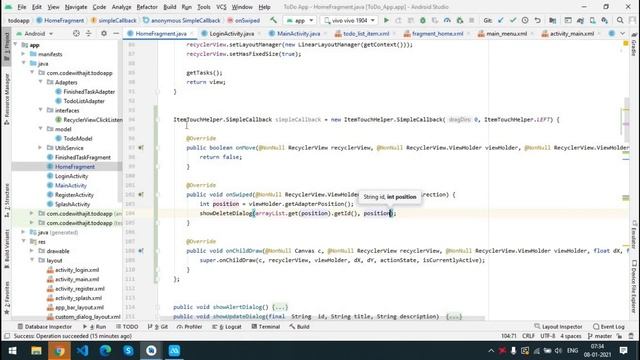640x360 pixels.
Task: Open the SDK Manager icon in the toolbar
Action: click(x=604, y=20)
